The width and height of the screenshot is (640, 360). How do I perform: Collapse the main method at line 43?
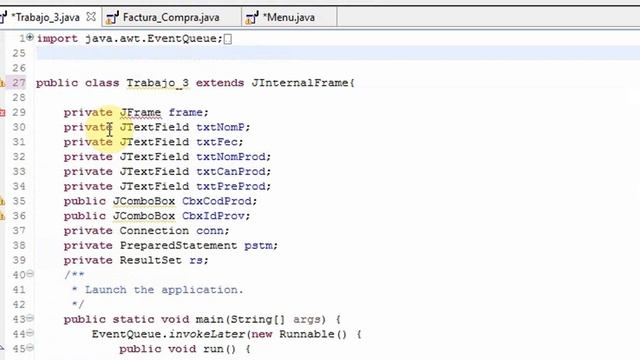pos(30,318)
